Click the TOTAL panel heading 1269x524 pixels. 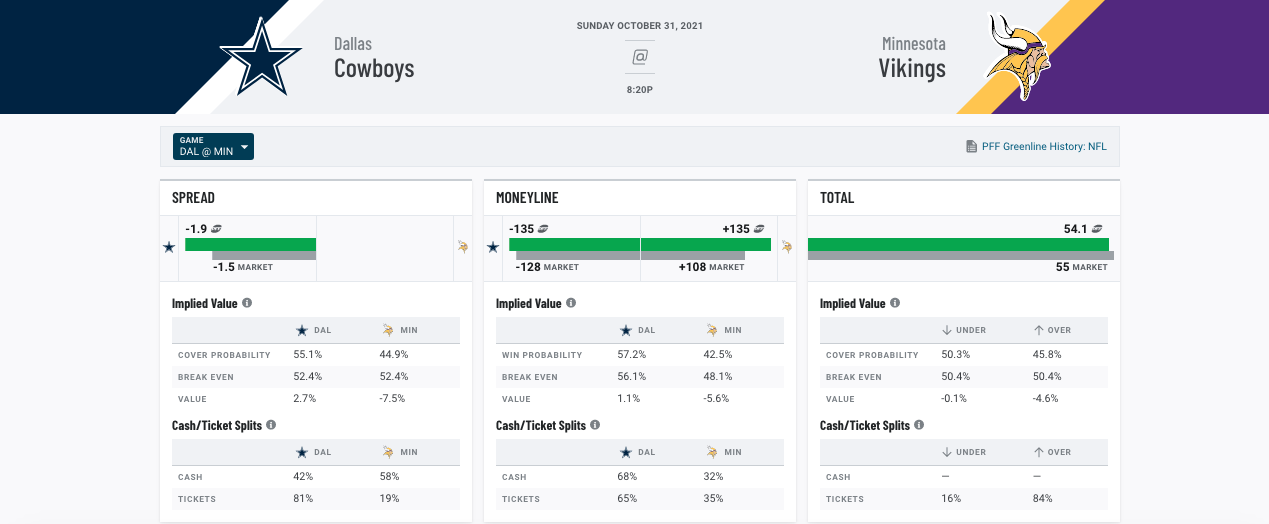[837, 198]
